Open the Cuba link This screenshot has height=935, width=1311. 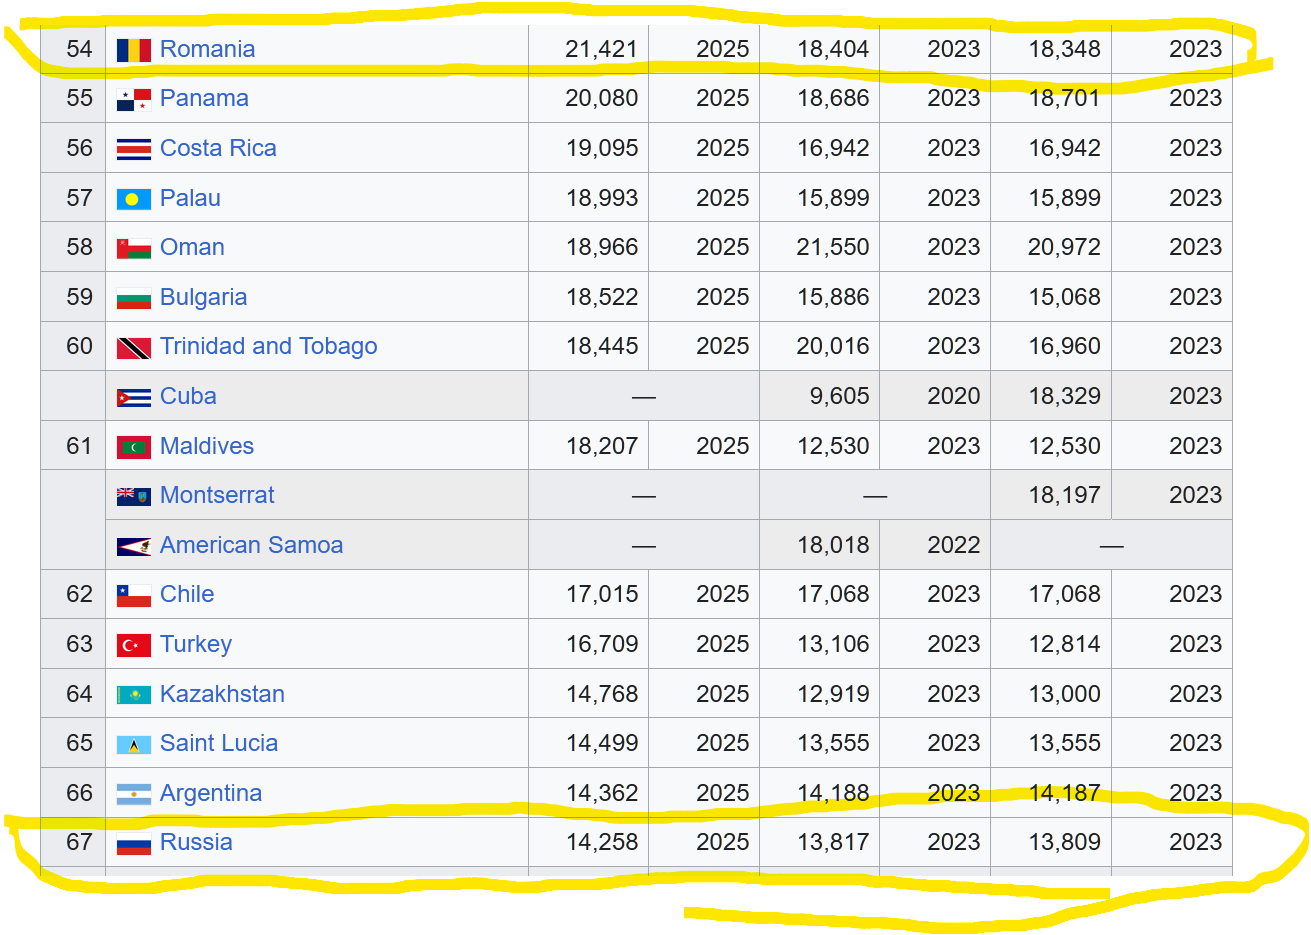[188, 396]
